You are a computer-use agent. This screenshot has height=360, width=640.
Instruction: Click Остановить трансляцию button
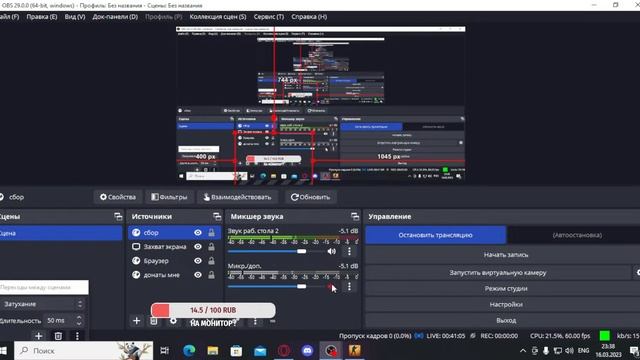coord(436,235)
